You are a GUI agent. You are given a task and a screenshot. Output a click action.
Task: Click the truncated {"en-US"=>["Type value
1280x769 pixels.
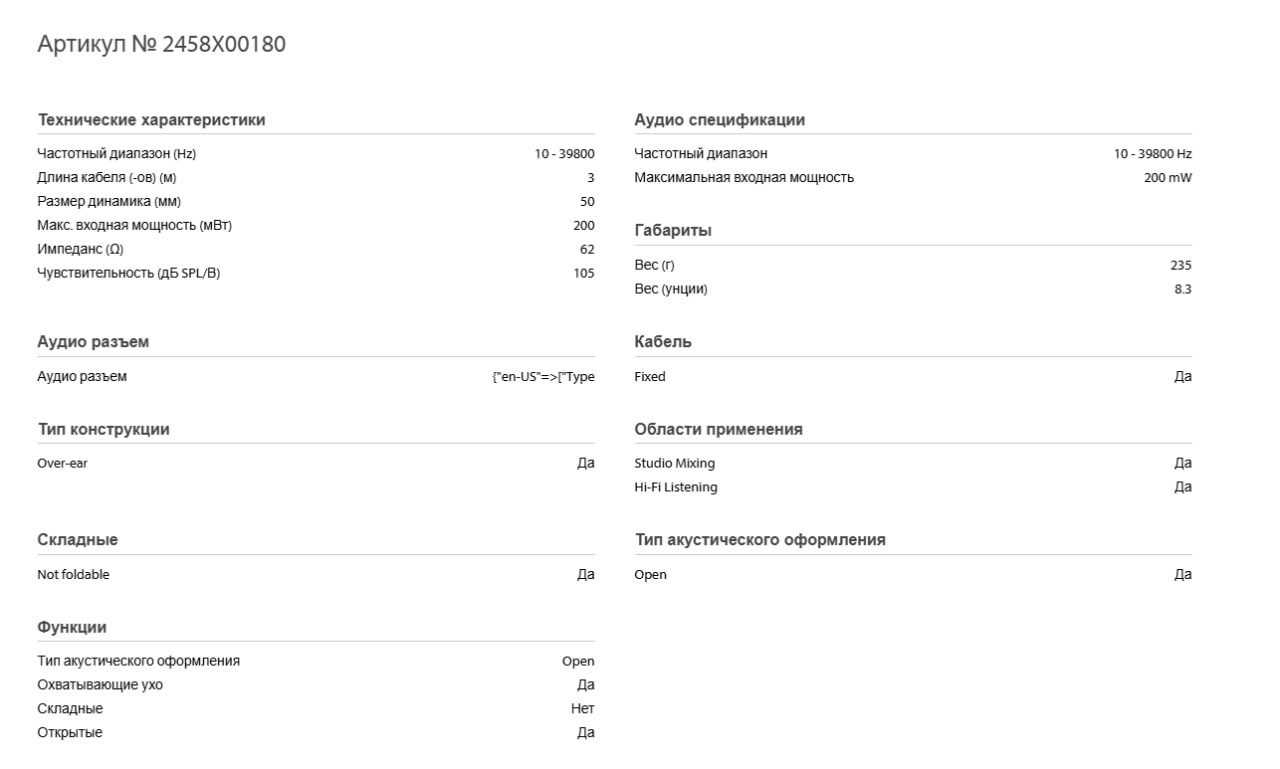tap(536, 377)
